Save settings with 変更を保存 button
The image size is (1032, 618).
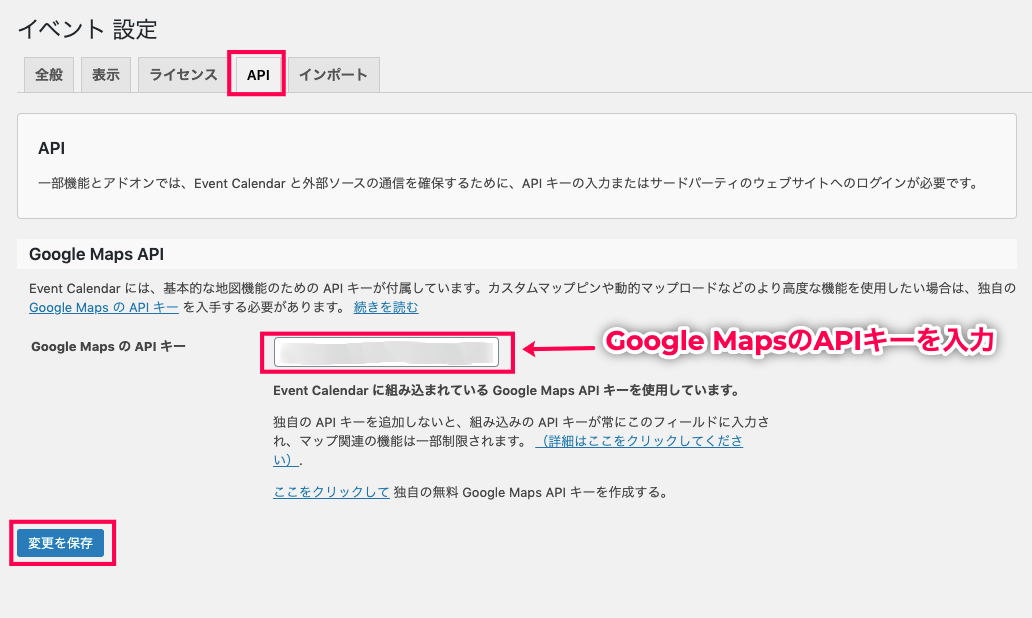click(x=61, y=543)
